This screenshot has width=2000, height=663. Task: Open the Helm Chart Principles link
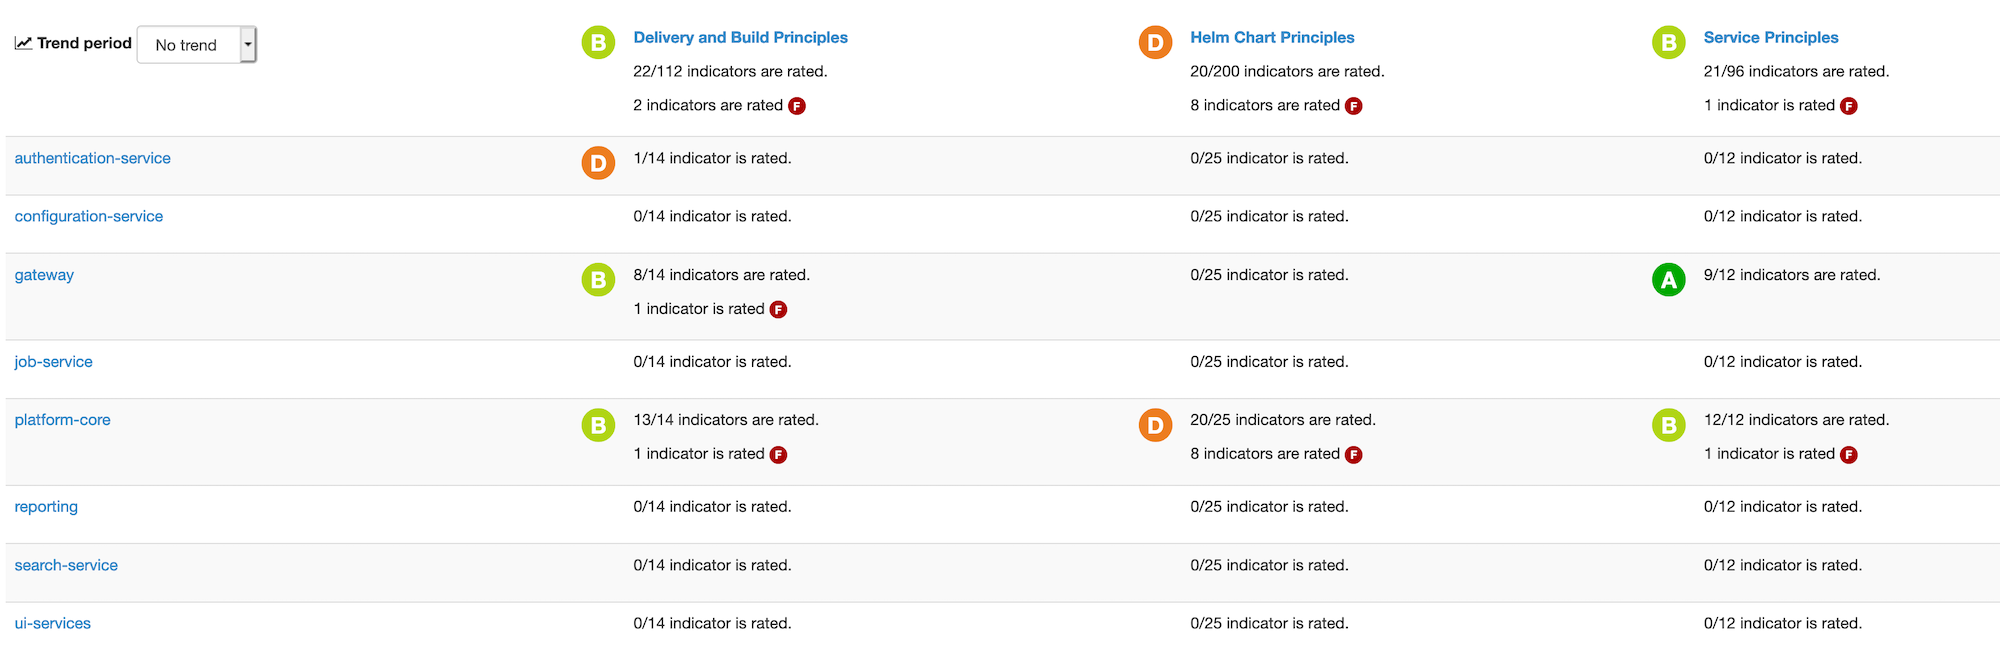coord(1272,37)
